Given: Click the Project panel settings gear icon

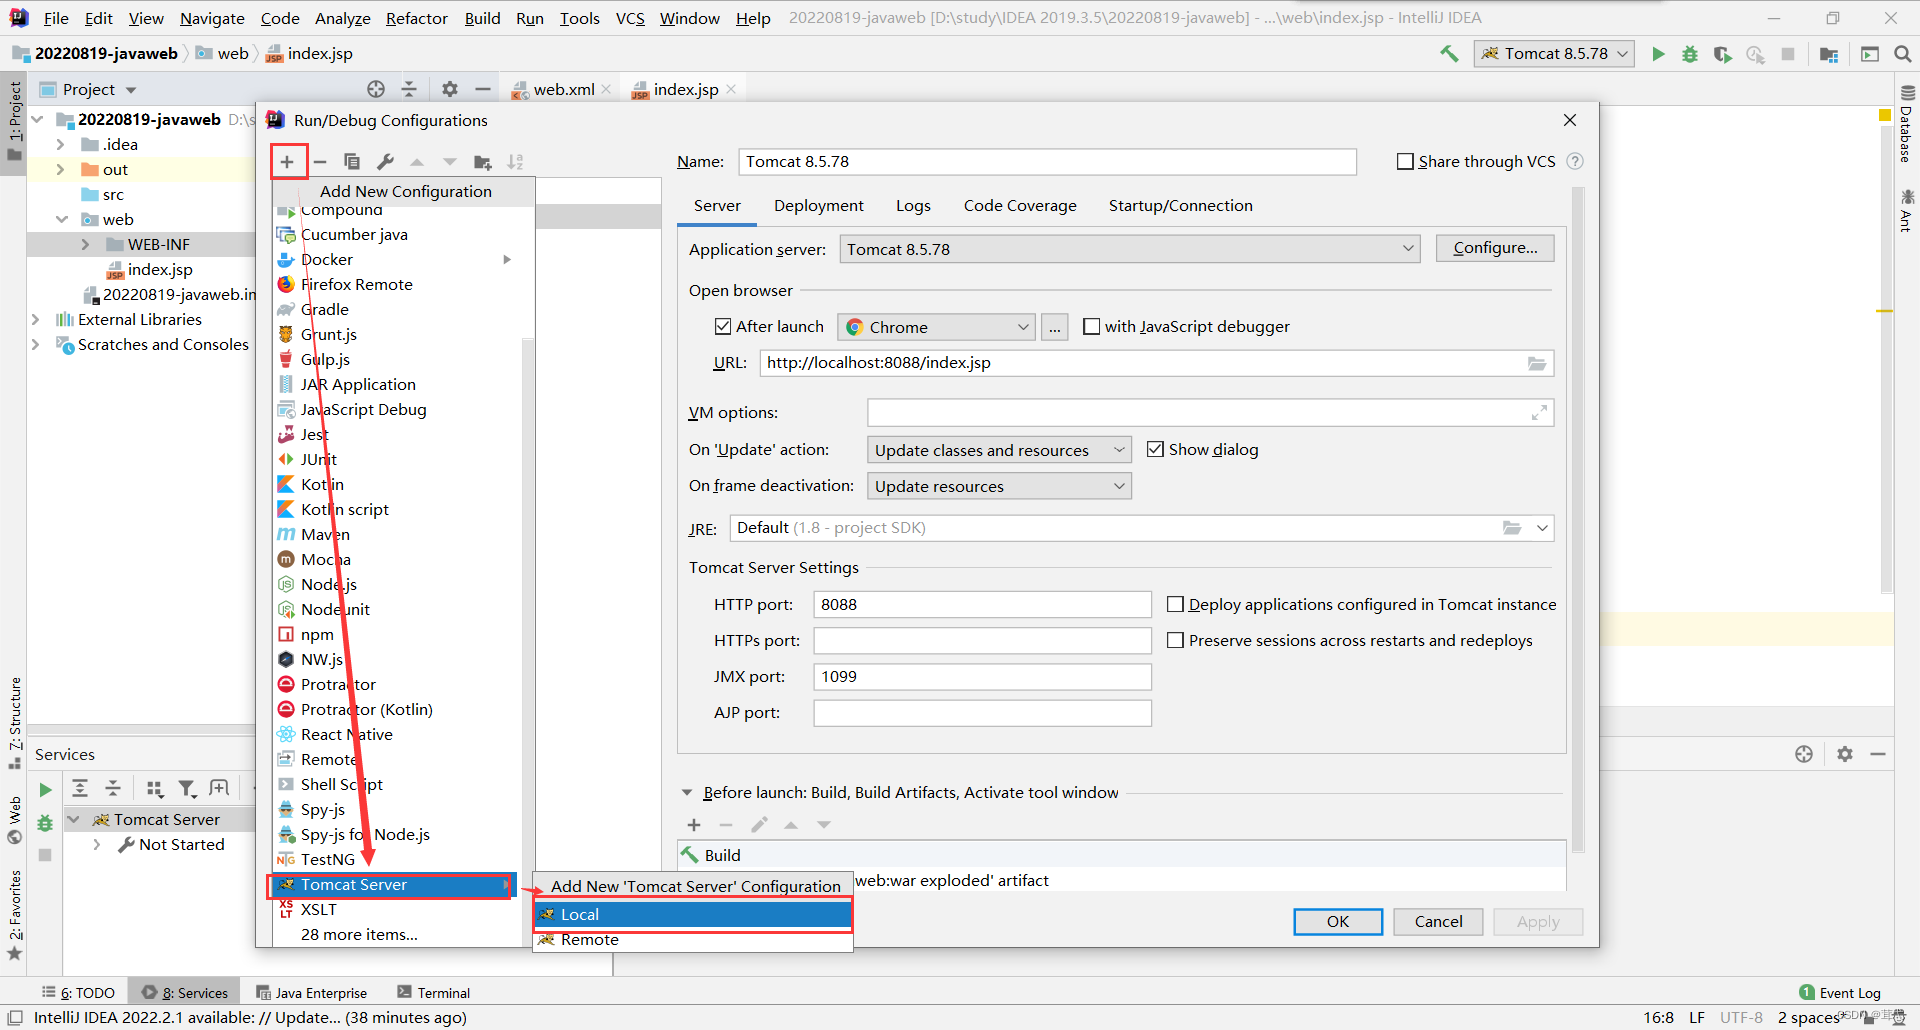Looking at the screenshot, I should [450, 89].
